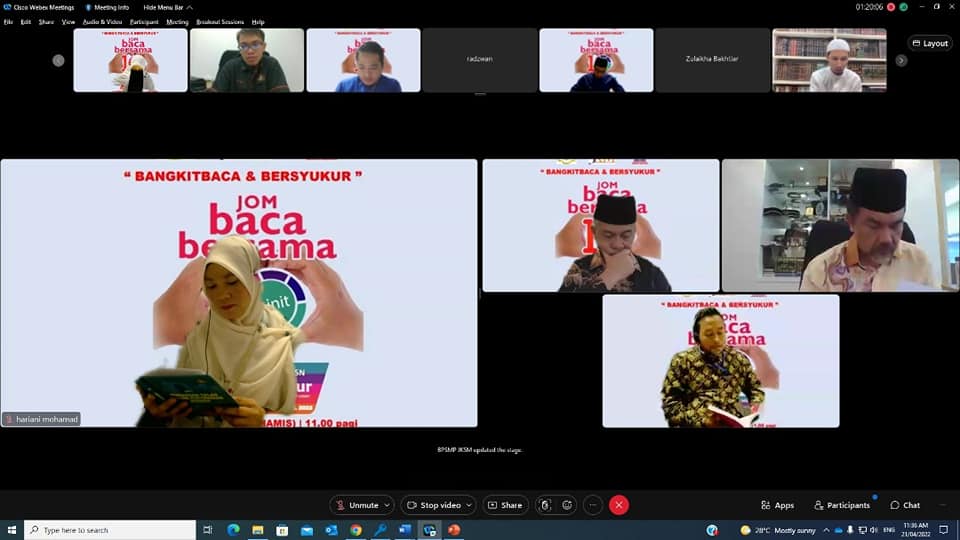Screen dimensions: 960x540
Task: Open PowerPoint from the taskbar
Action: click(x=454, y=530)
